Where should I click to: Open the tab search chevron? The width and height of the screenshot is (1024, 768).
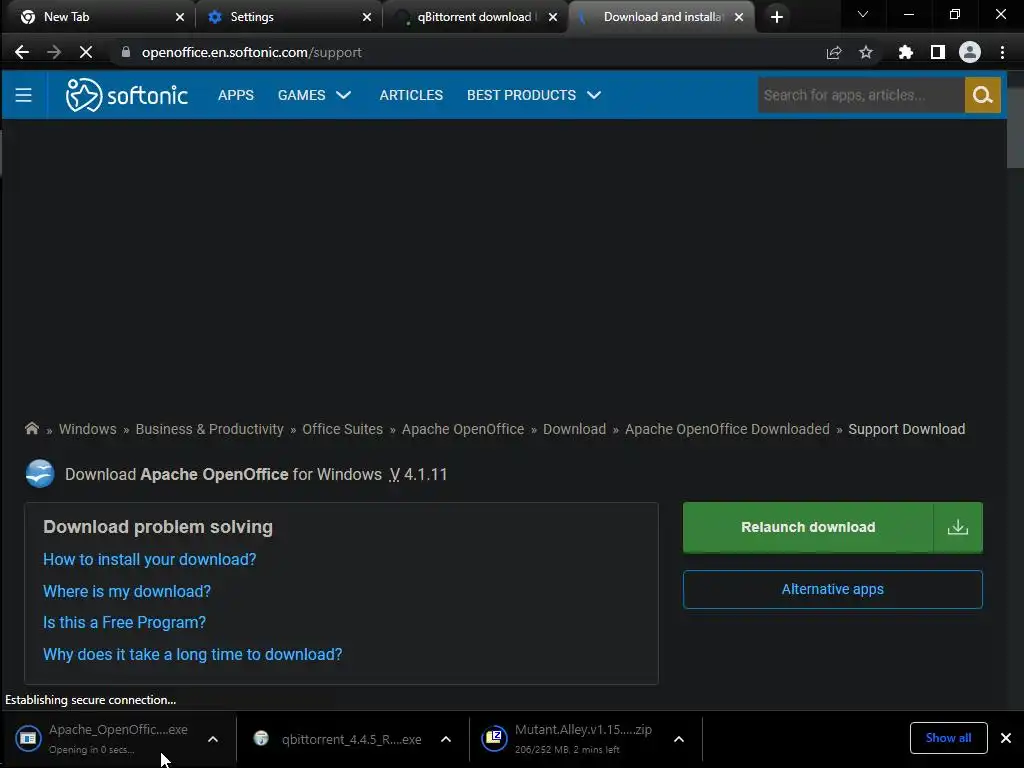click(x=863, y=14)
